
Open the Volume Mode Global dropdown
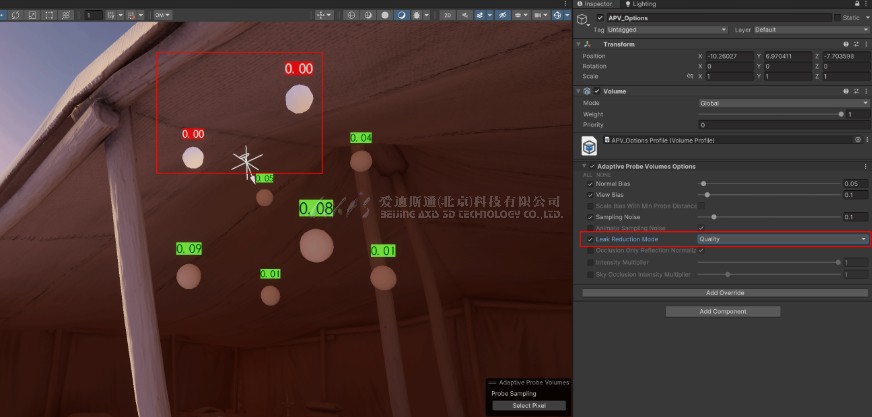782,103
